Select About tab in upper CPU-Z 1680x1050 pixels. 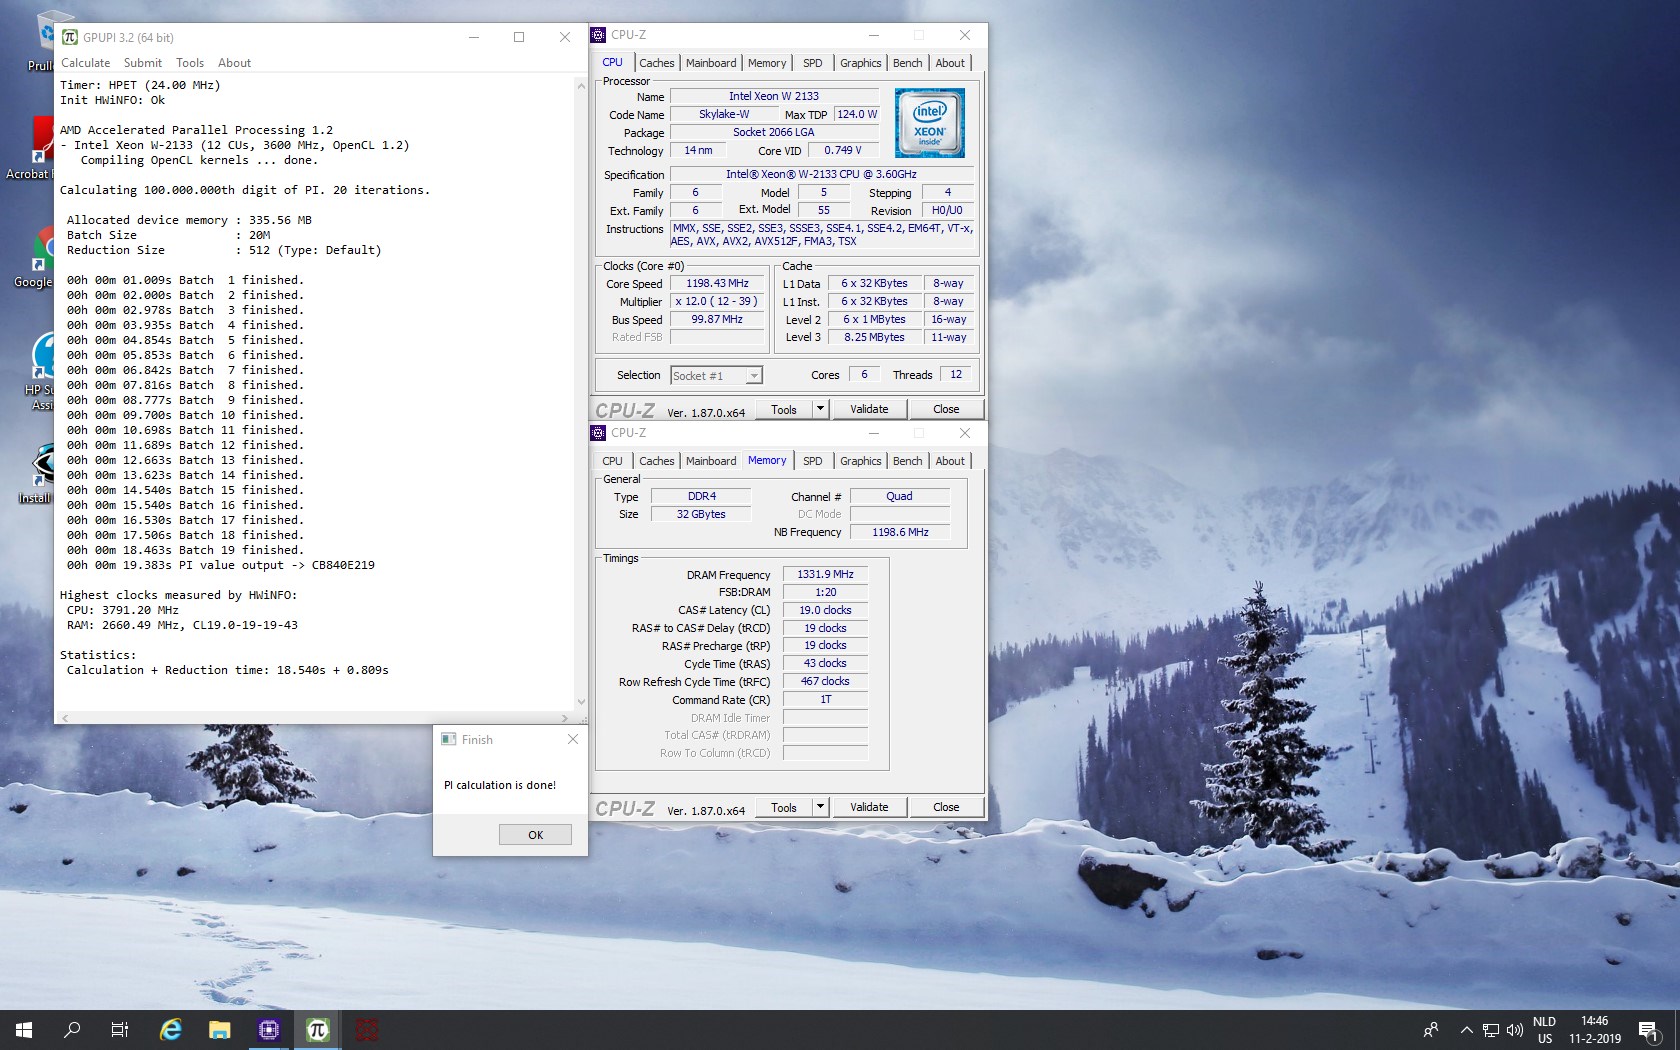(x=950, y=63)
